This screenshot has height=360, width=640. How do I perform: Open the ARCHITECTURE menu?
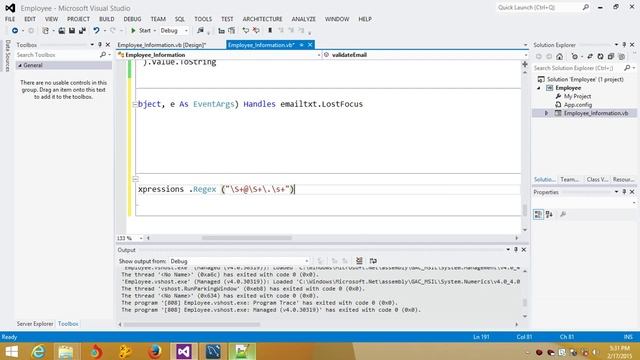(262, 19)
